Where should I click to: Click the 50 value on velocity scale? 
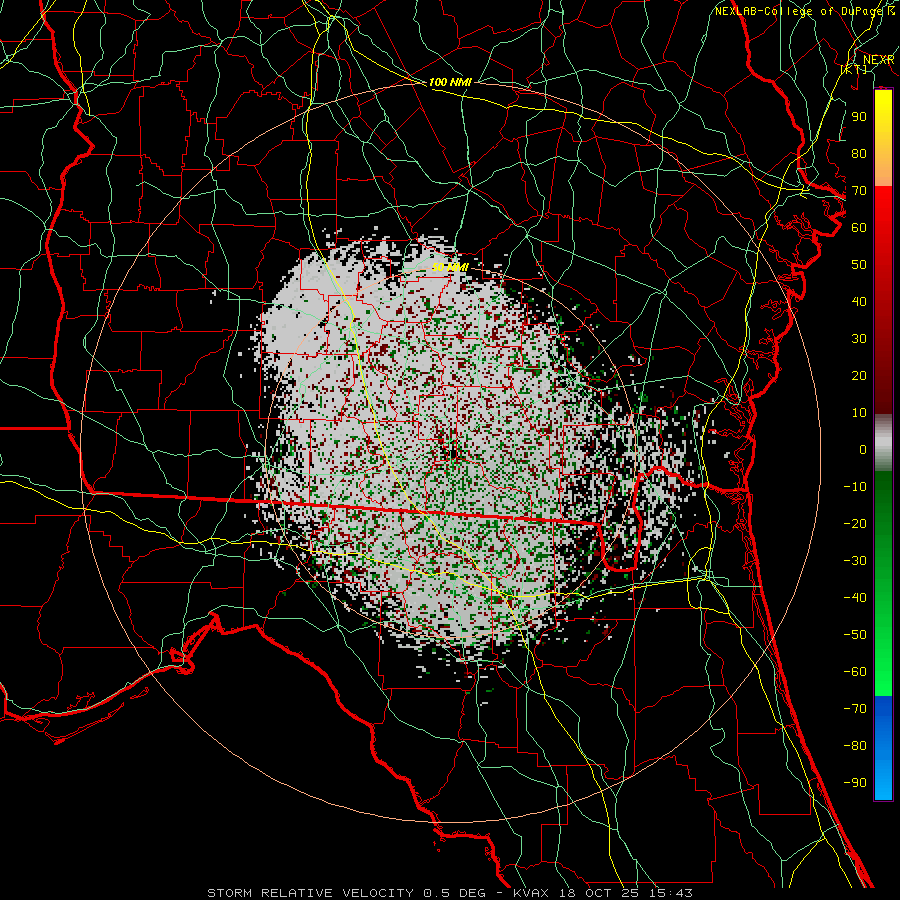(x=859, y=265)
